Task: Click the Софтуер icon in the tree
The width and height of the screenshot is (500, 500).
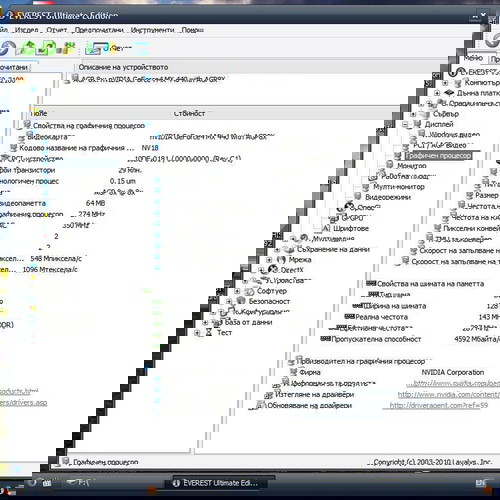Action: 249,291
